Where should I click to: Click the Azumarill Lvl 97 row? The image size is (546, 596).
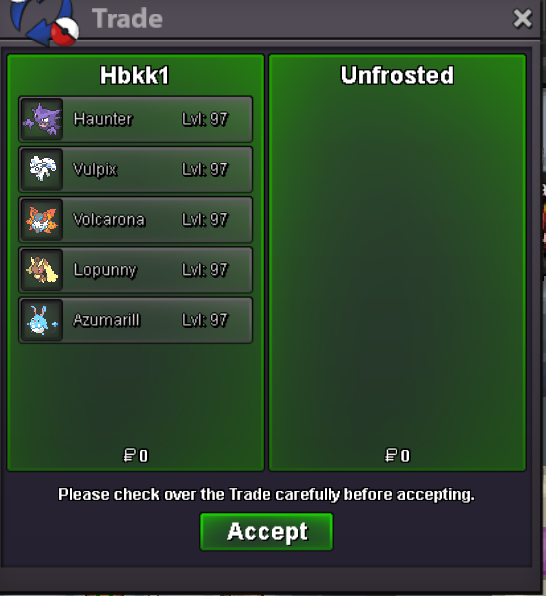135,320
